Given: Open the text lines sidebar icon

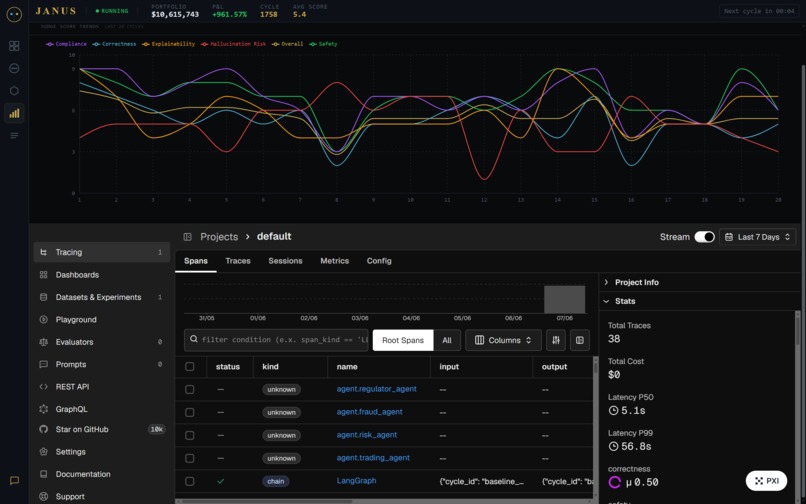Looking at the screenshot, I should point(14,135).
